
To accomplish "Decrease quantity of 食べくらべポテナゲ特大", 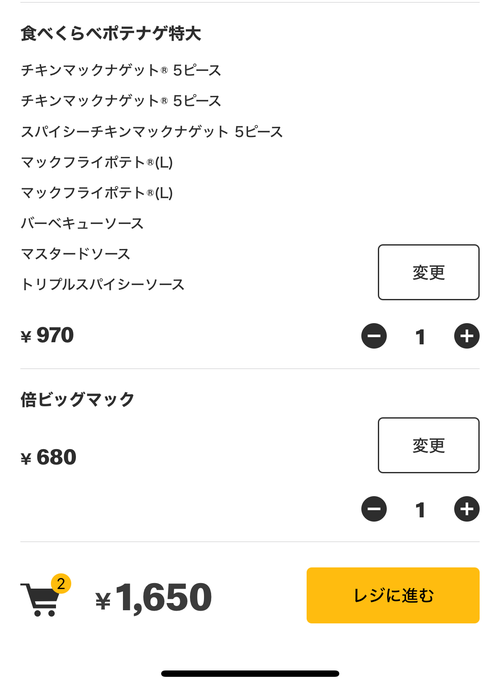I will pyautogui.click(x=374, y=336).
